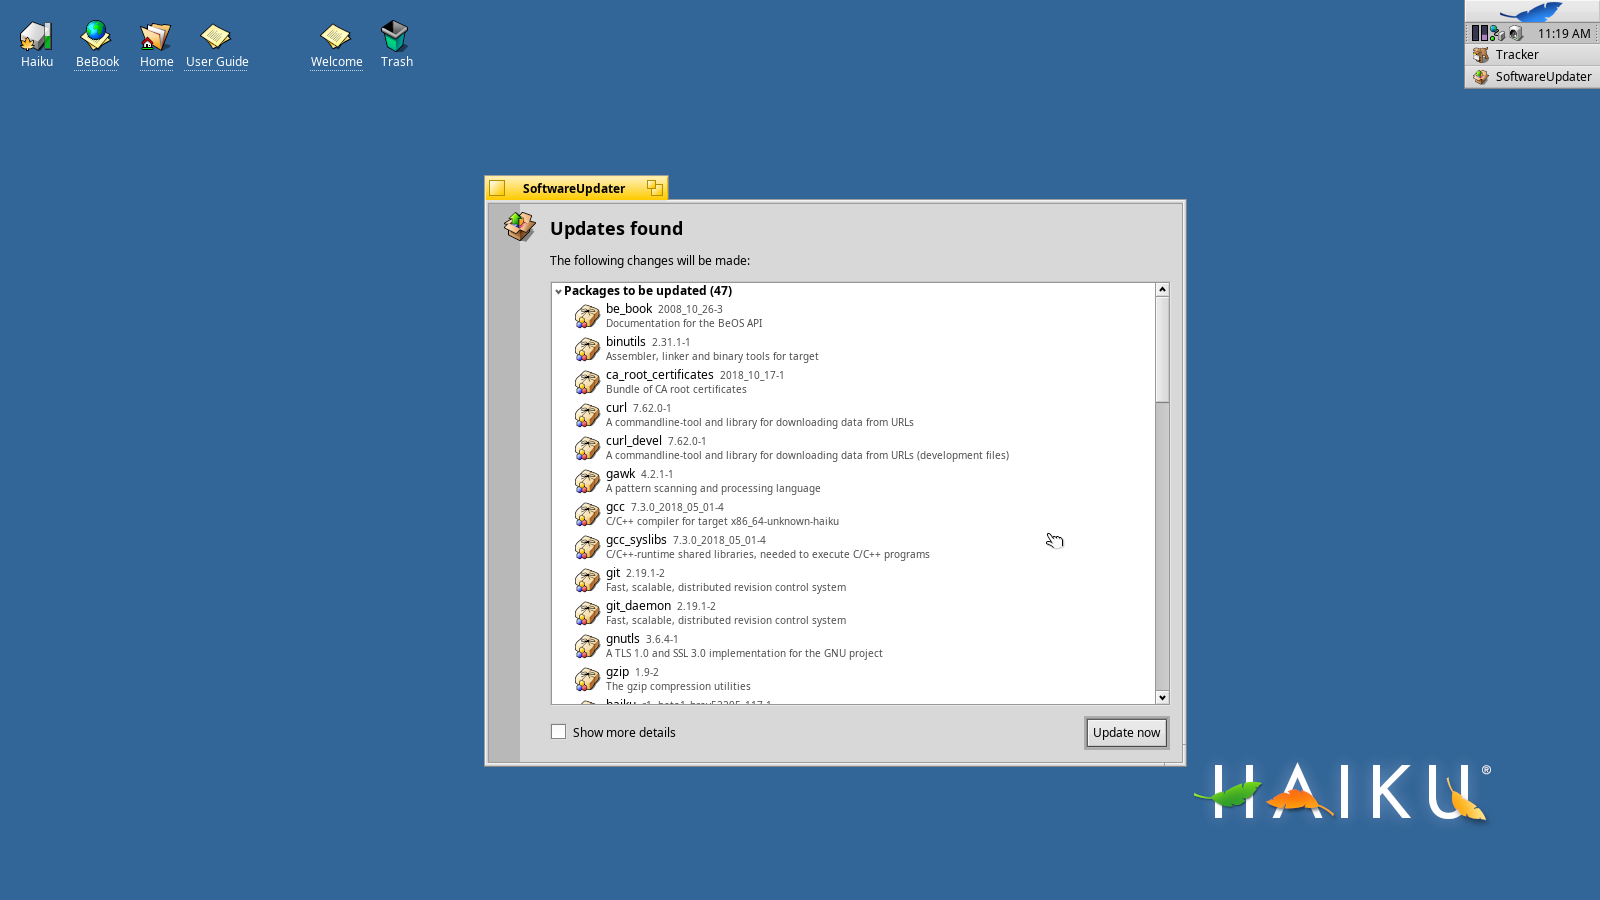
Task: Click the binutils package icon
Action: (587, 349)
